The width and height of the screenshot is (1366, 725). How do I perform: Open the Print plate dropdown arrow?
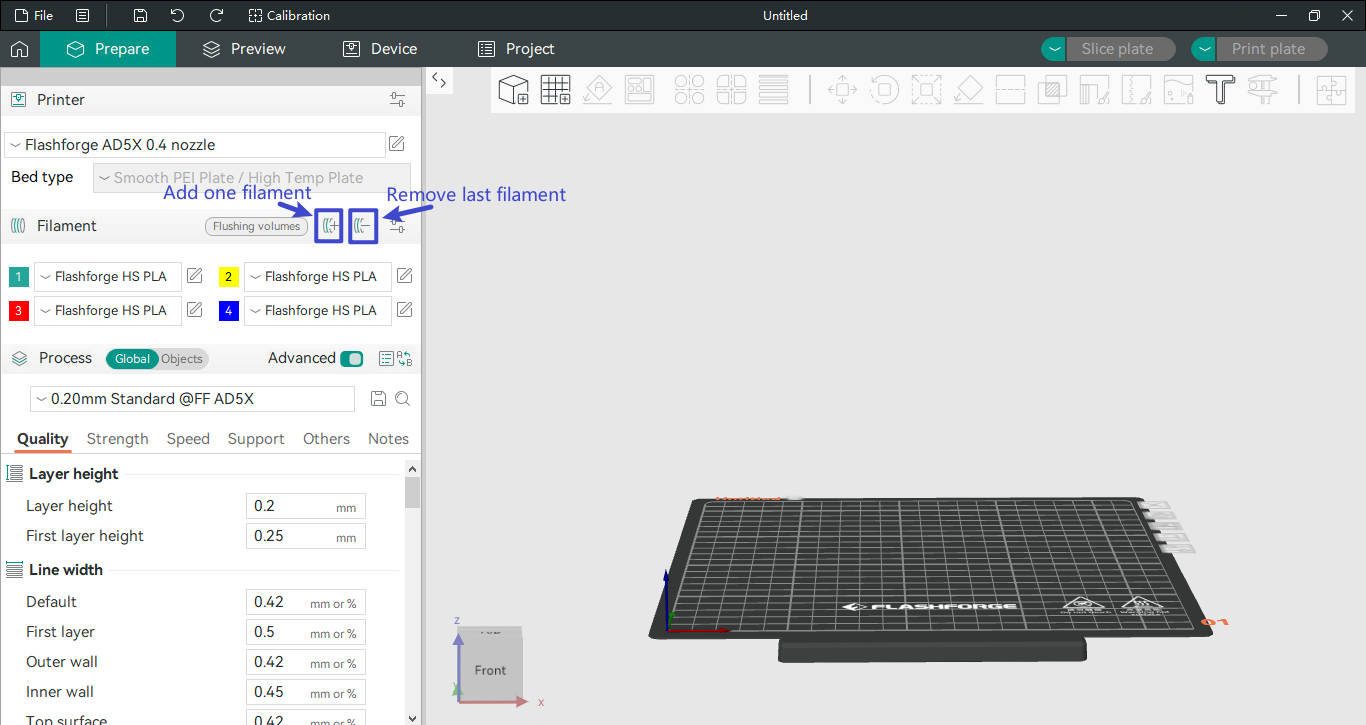click(1204, 49)
